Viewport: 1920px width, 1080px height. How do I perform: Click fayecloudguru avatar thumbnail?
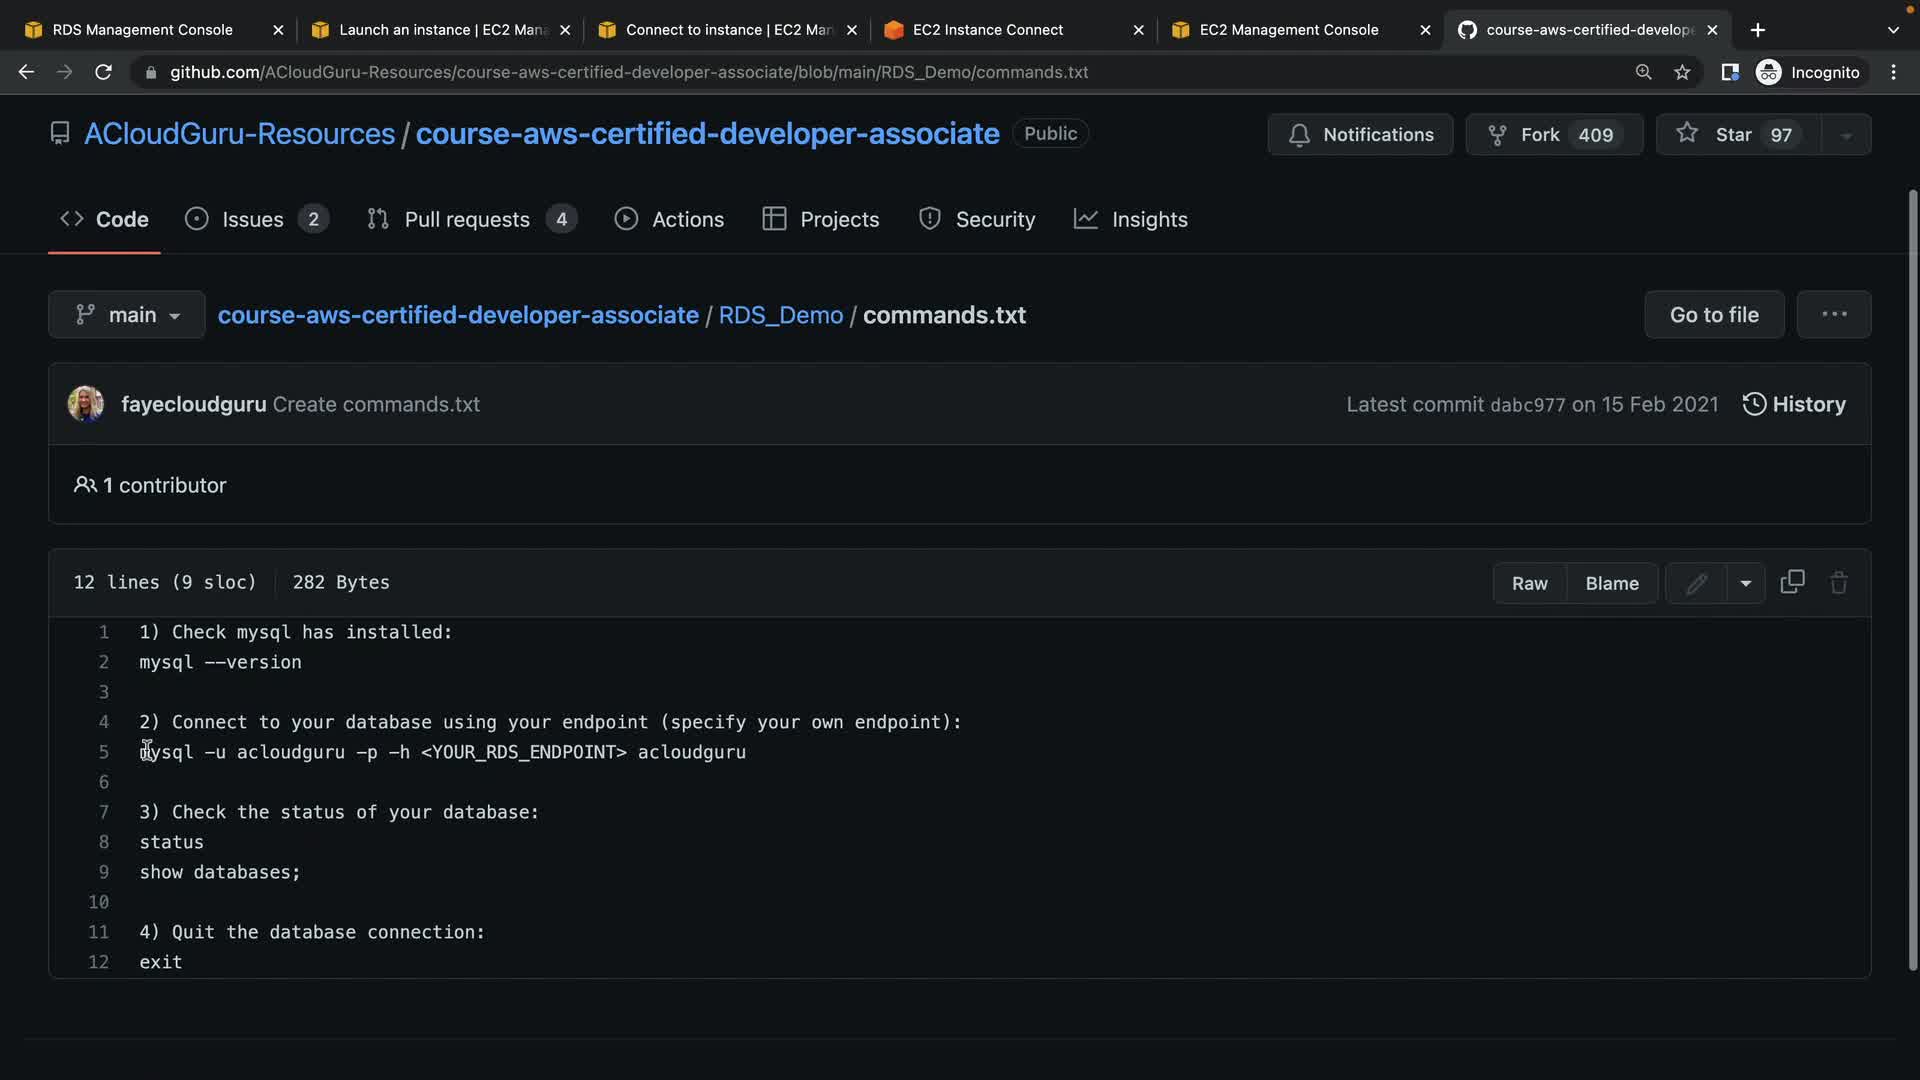86,404
